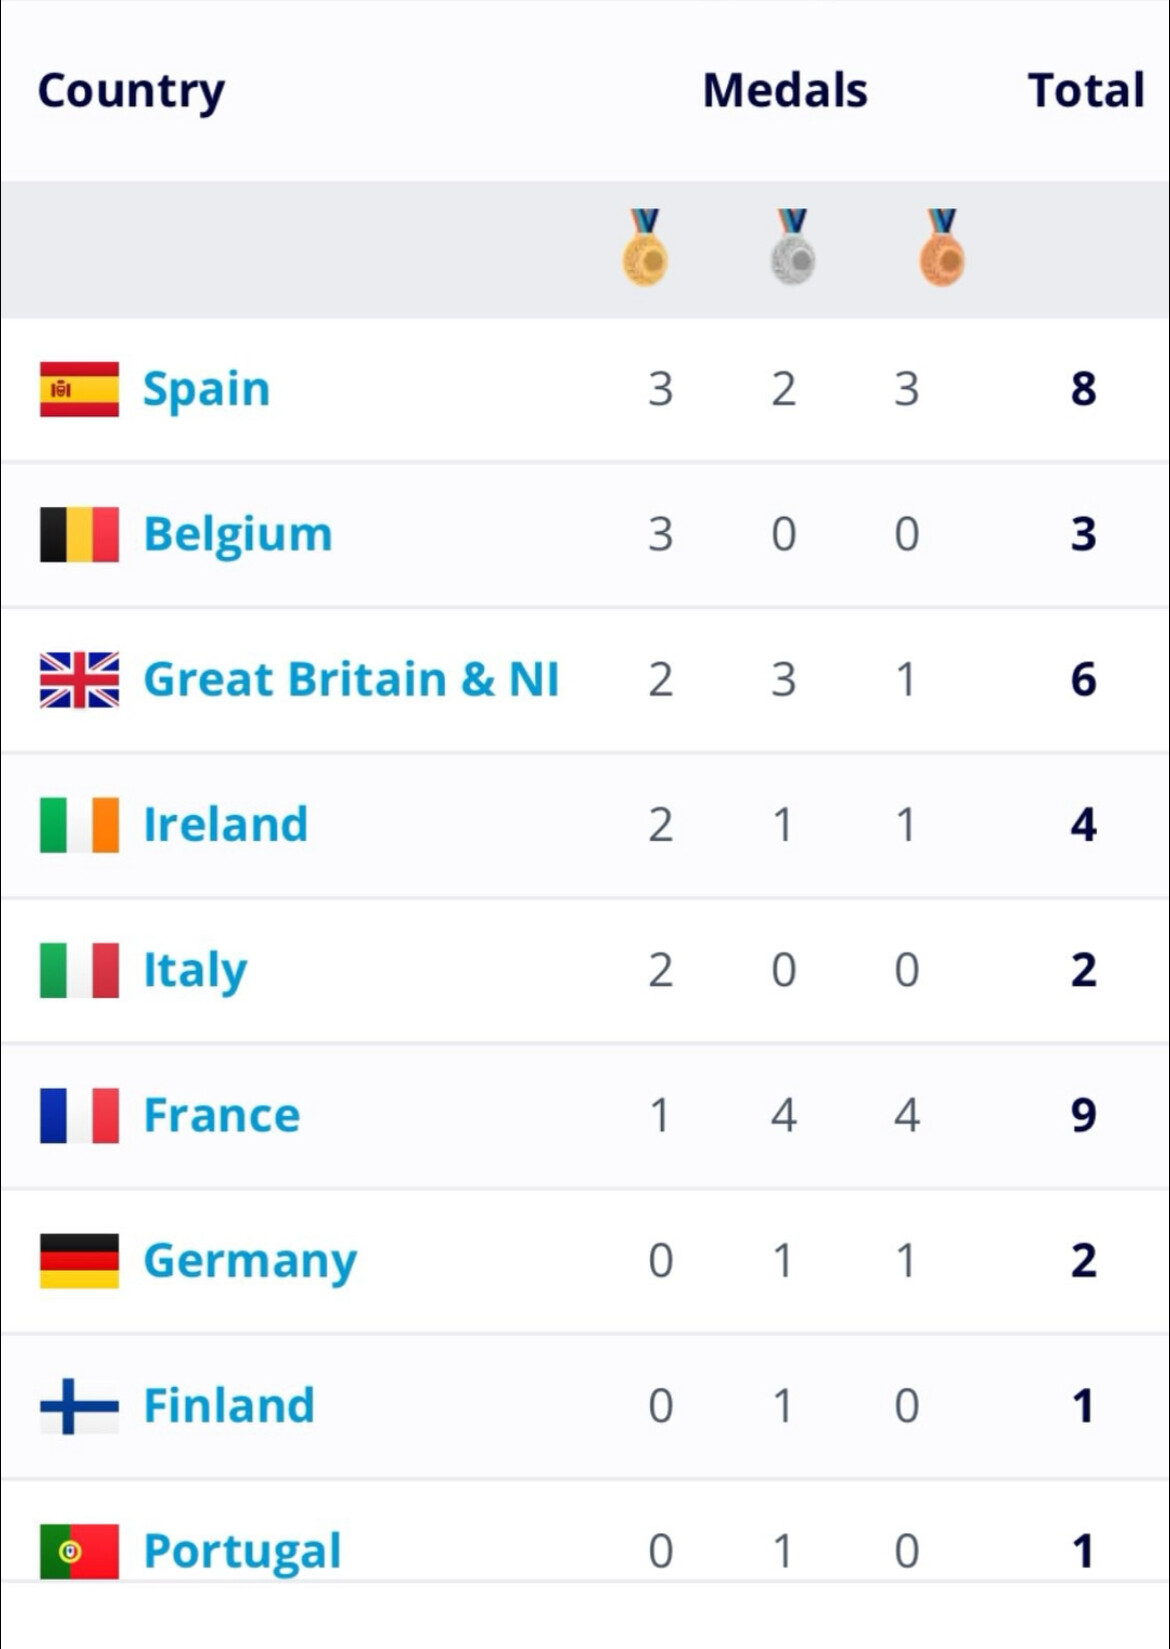Screen dimensions: 1170x1649
Task: Click the Belgium flag icon
Action: (79, 534)
